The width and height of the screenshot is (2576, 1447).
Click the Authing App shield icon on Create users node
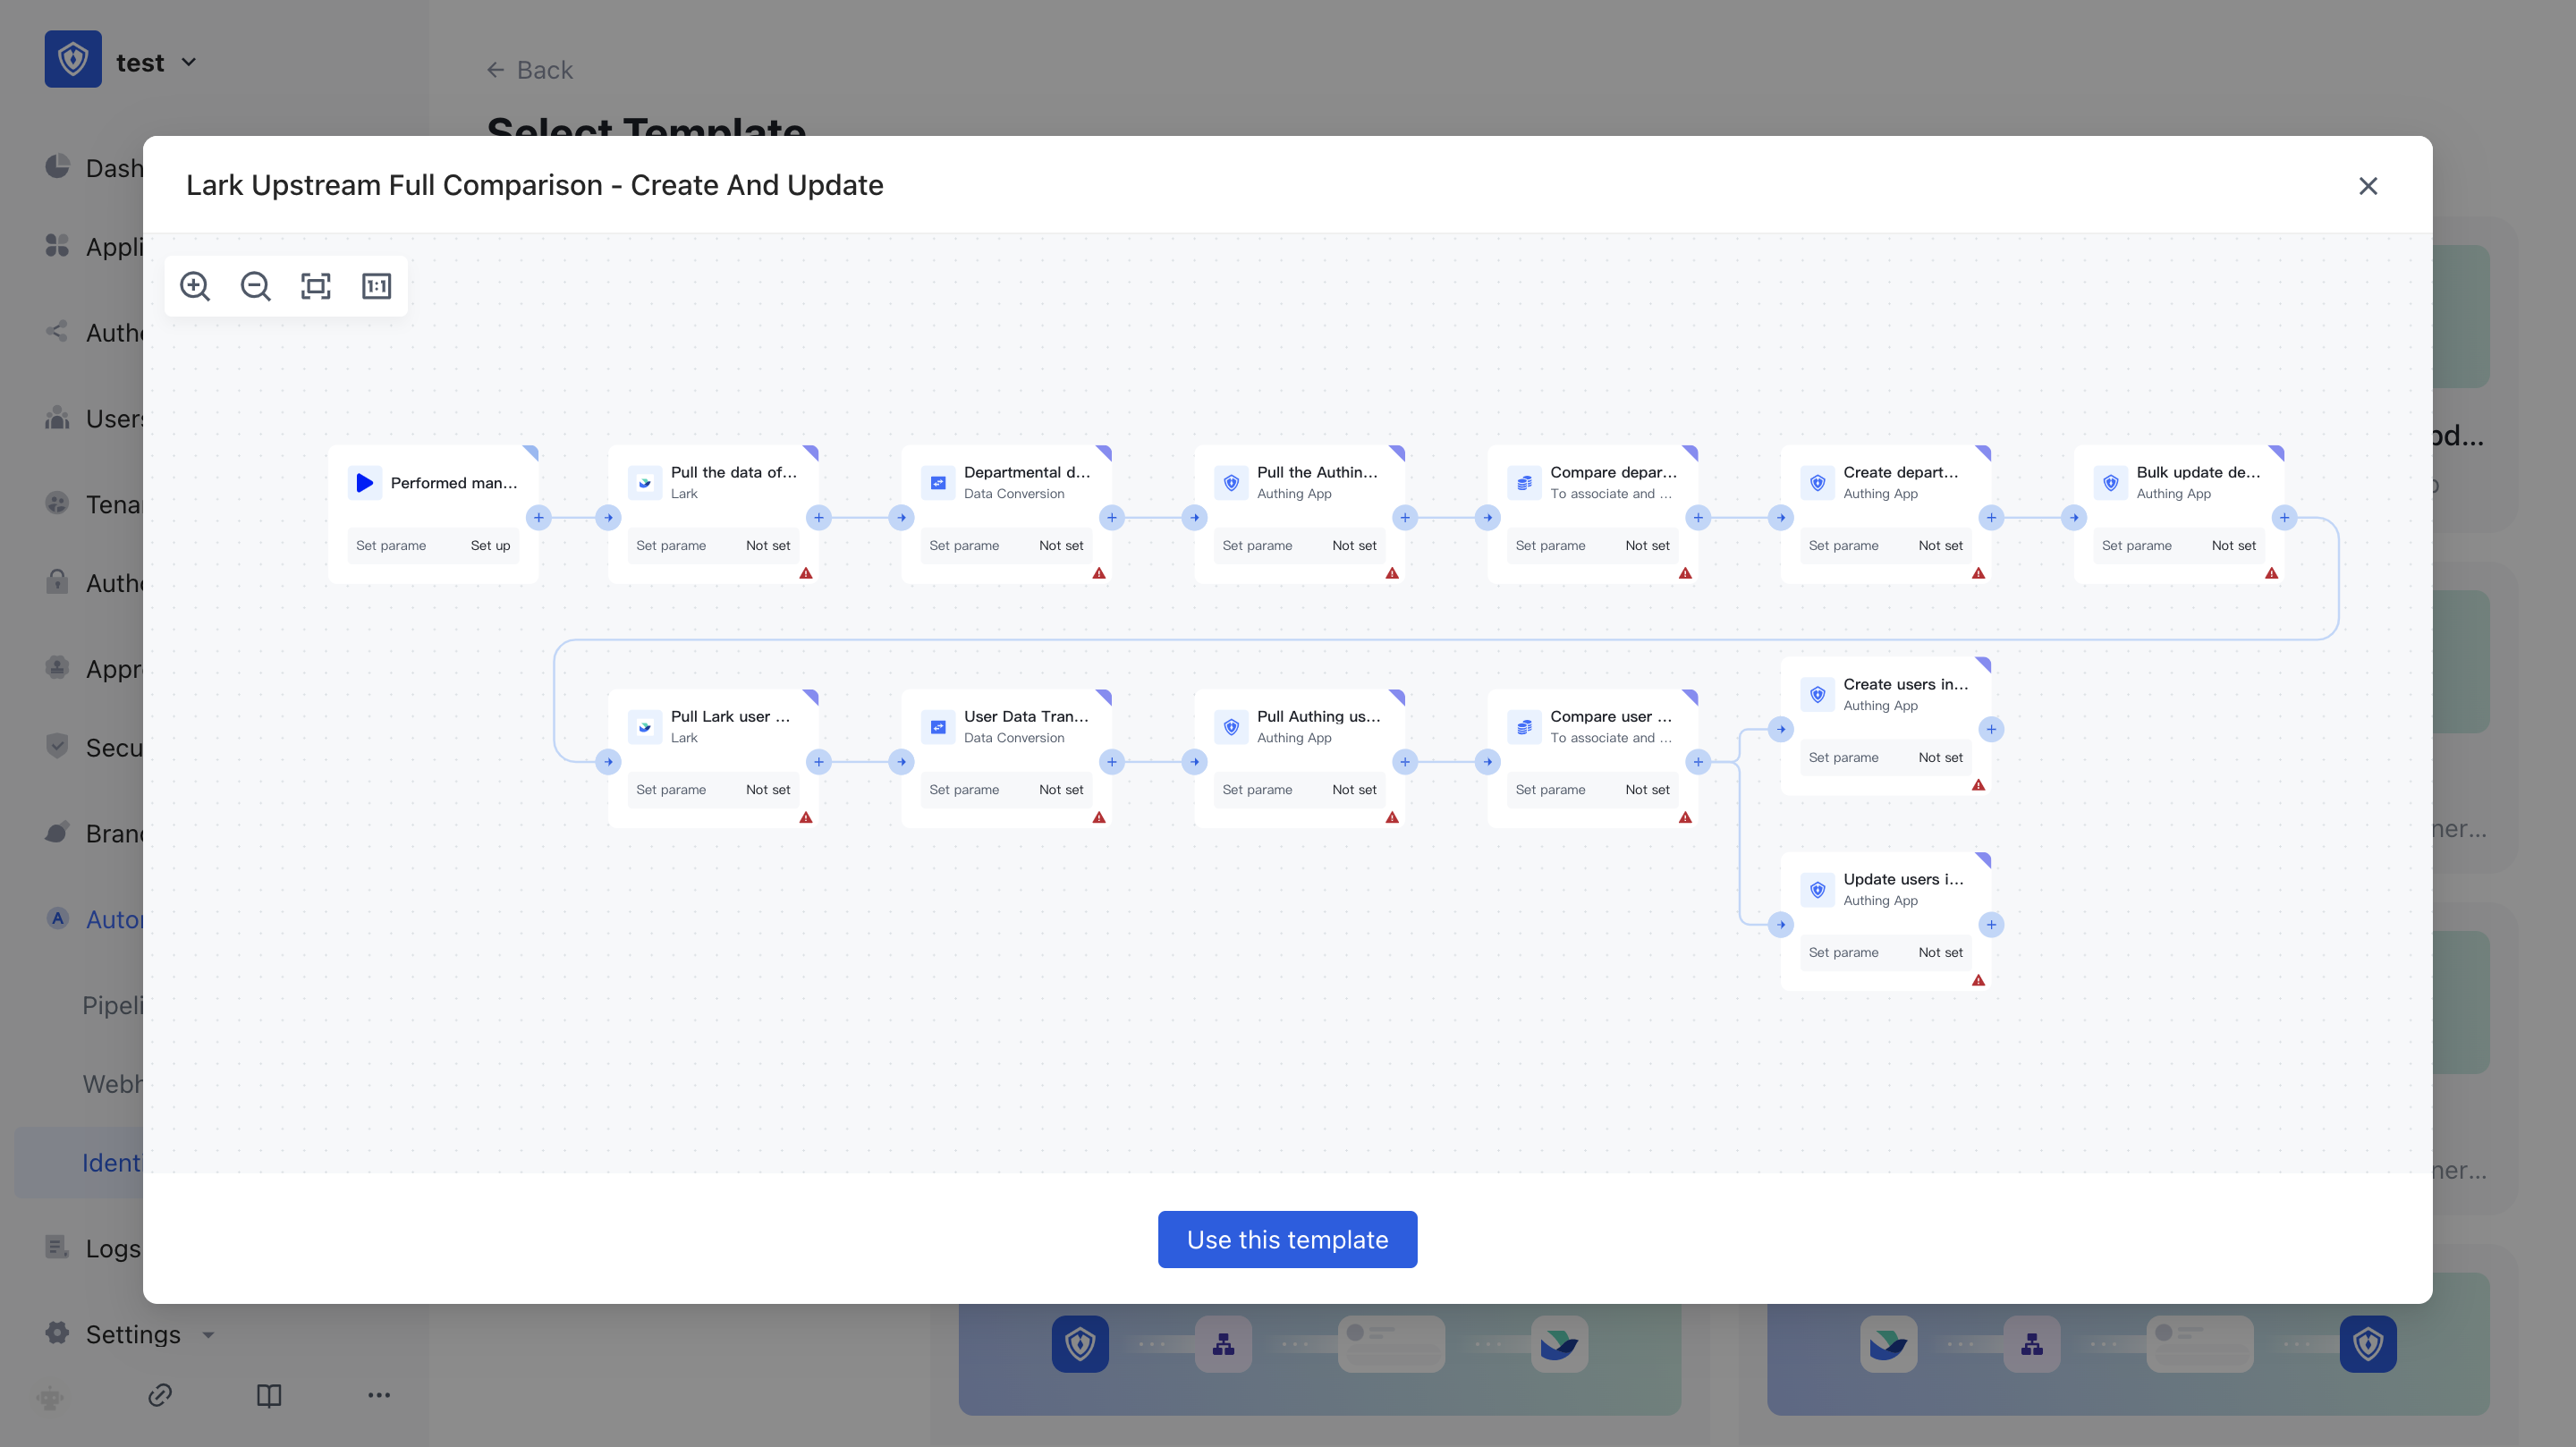1817,694
